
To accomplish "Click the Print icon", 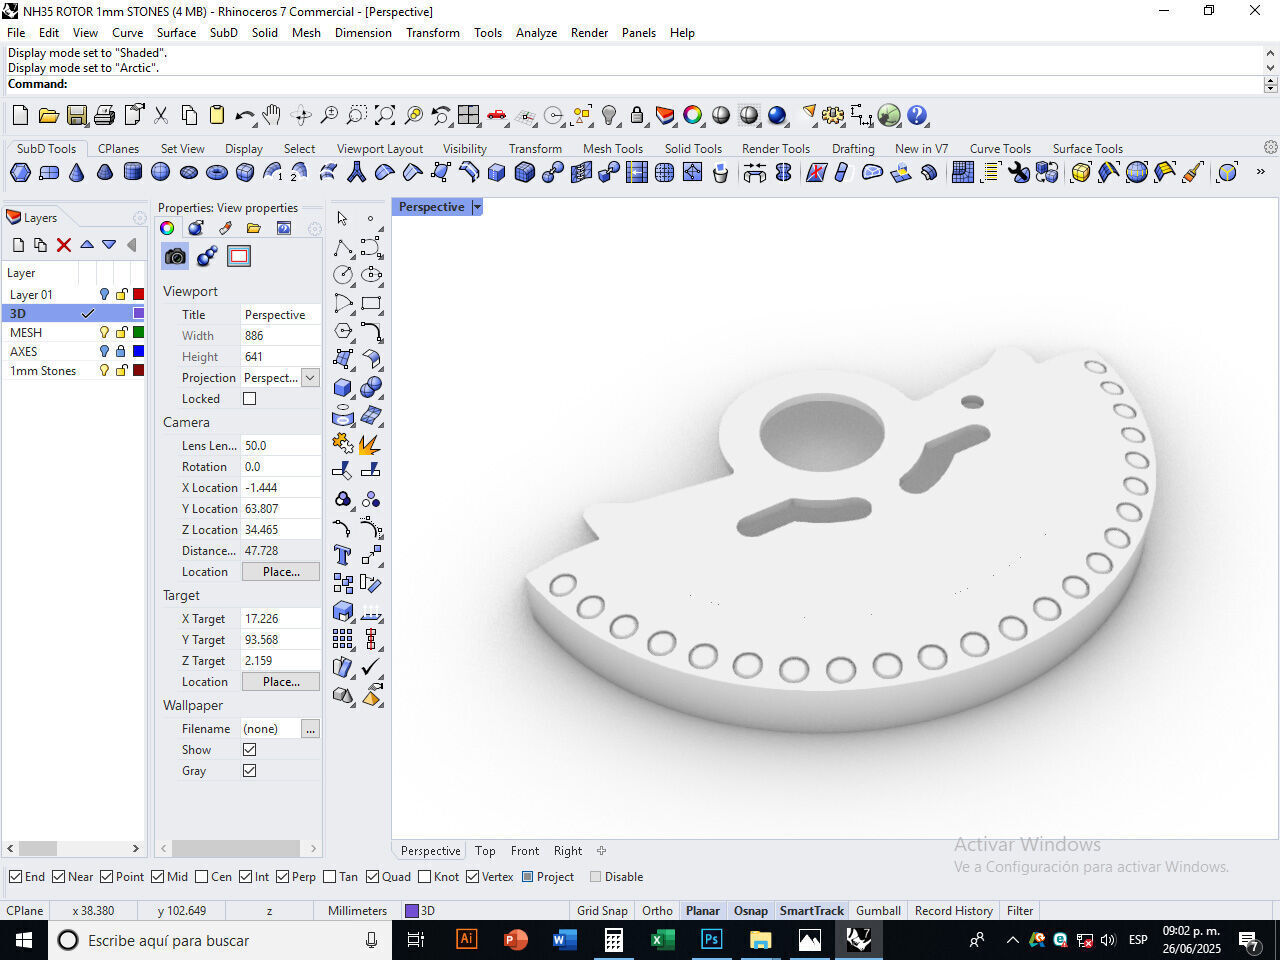I will [x=104, y=115].
